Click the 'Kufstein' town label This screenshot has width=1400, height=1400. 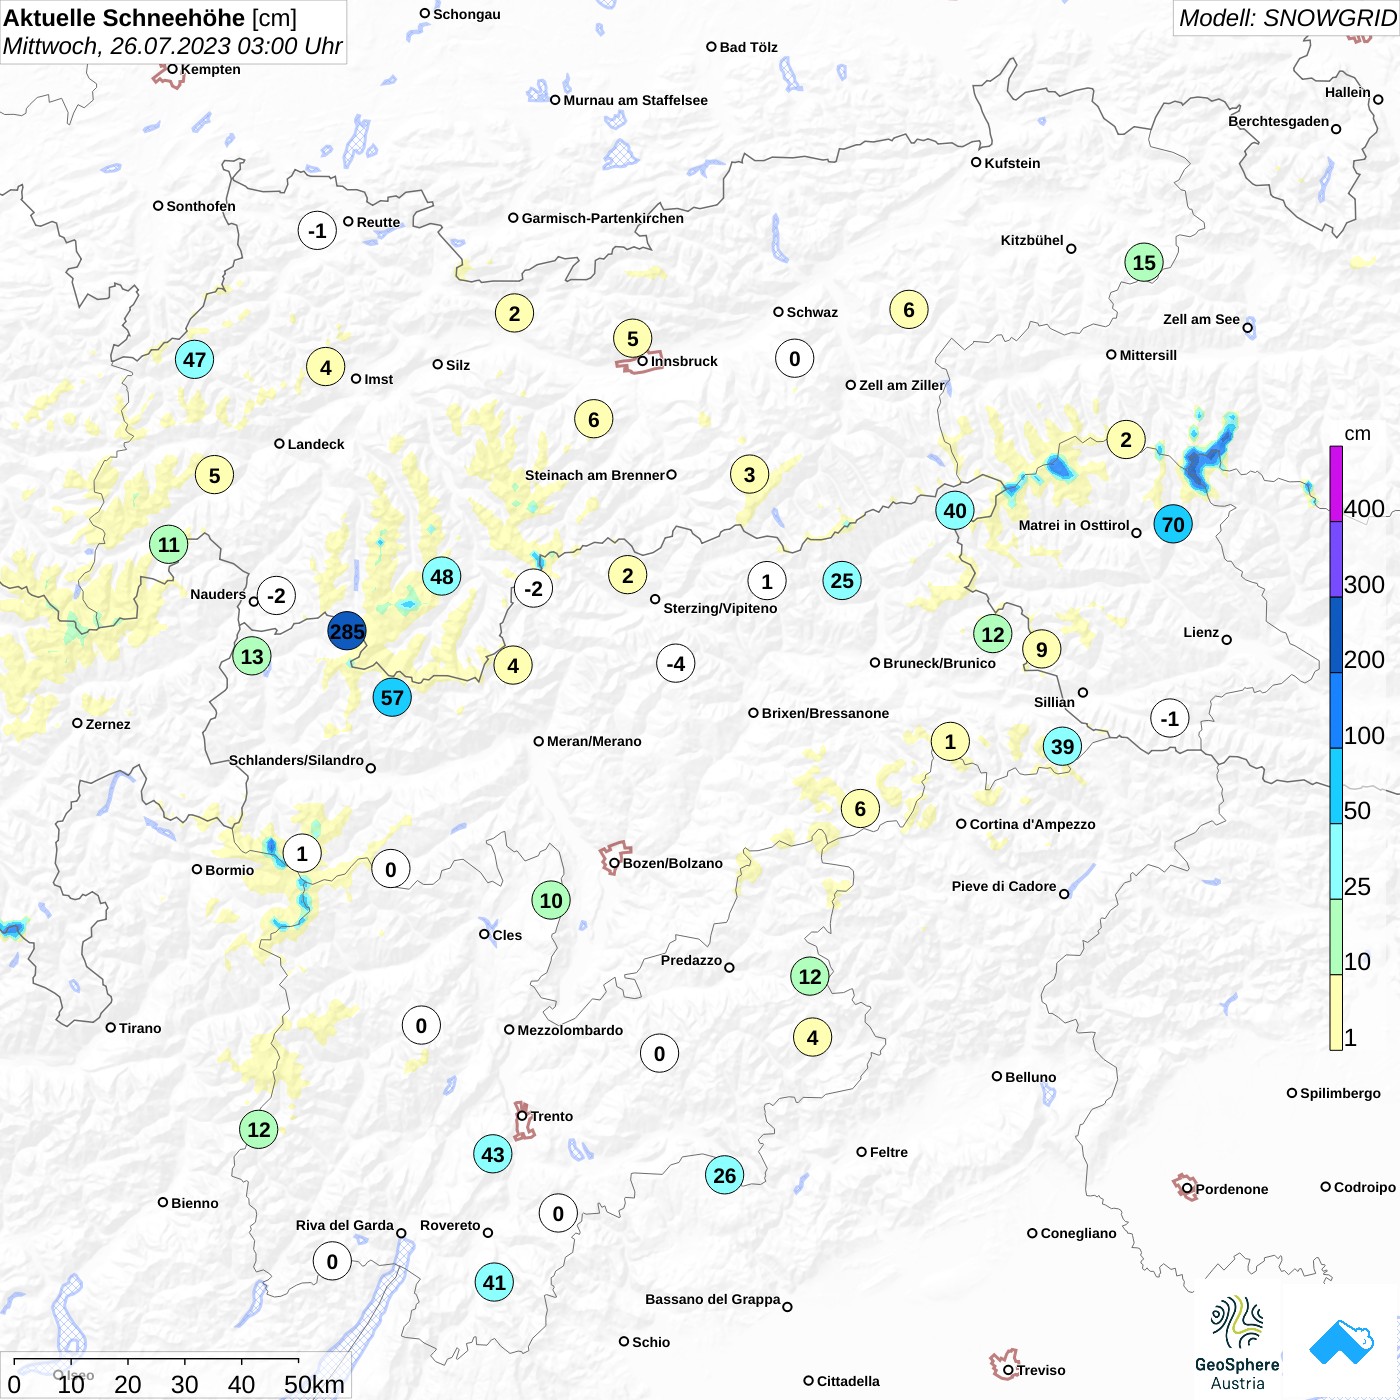(1012, 163)
